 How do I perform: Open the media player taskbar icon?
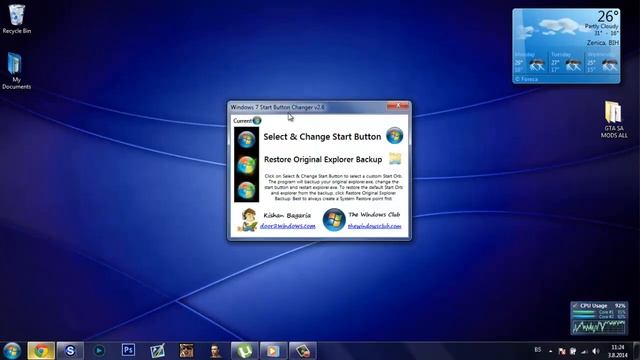coord(99,351)
